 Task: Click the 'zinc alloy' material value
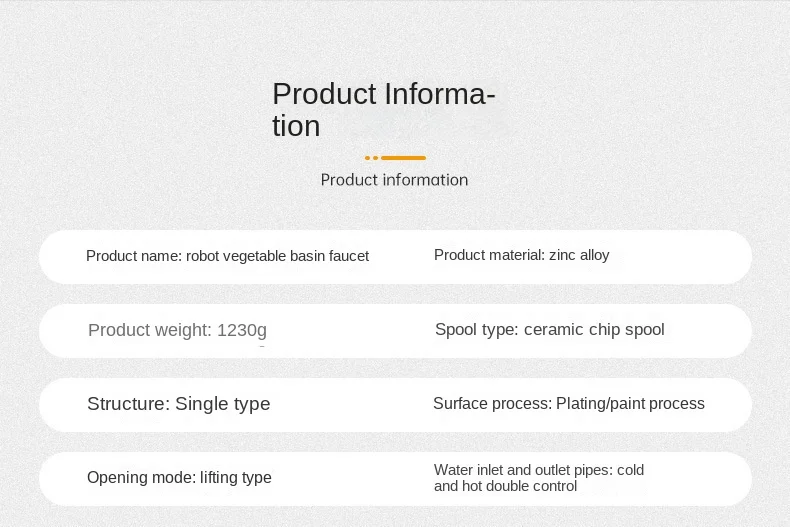coord(579,255)
